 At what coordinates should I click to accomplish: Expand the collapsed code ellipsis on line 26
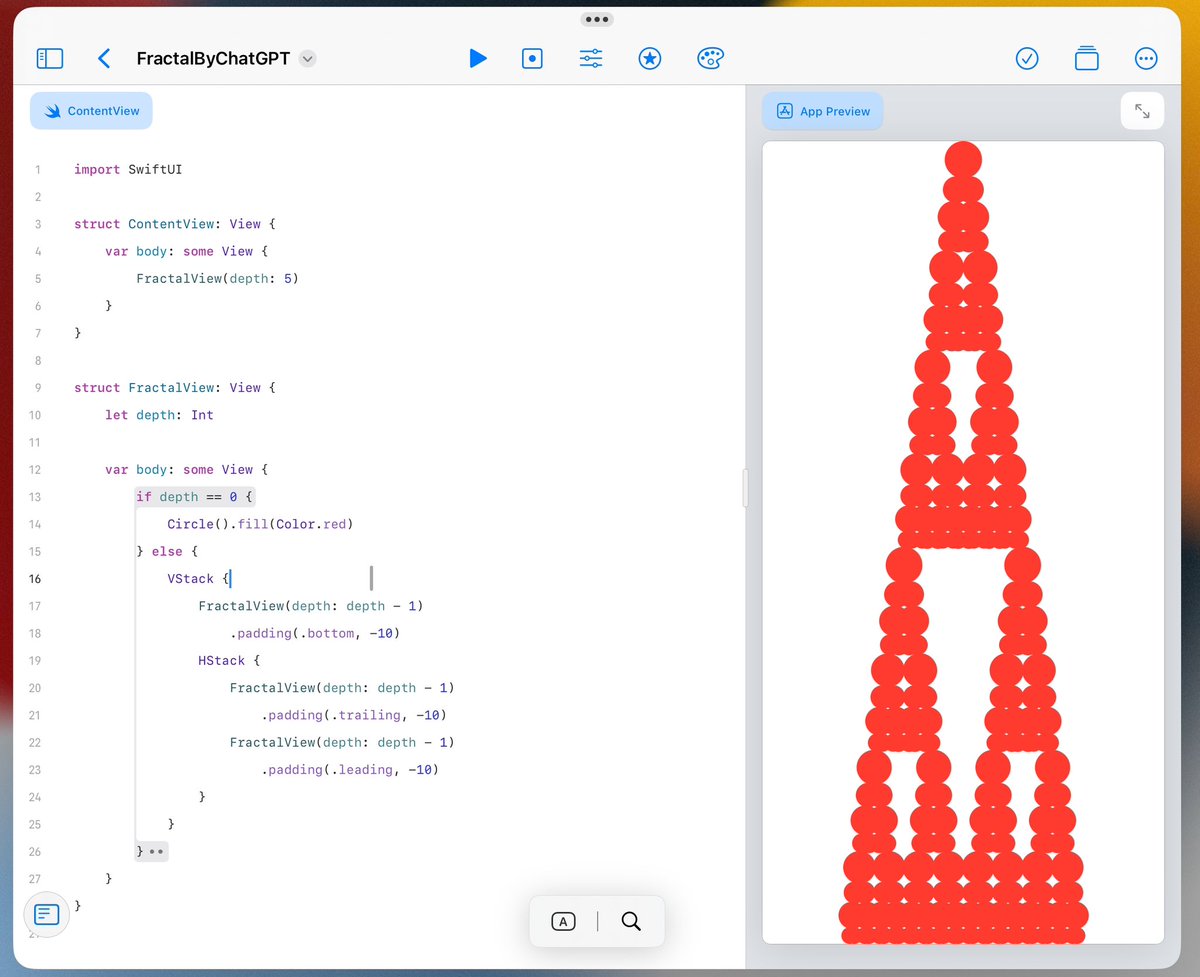157,852
